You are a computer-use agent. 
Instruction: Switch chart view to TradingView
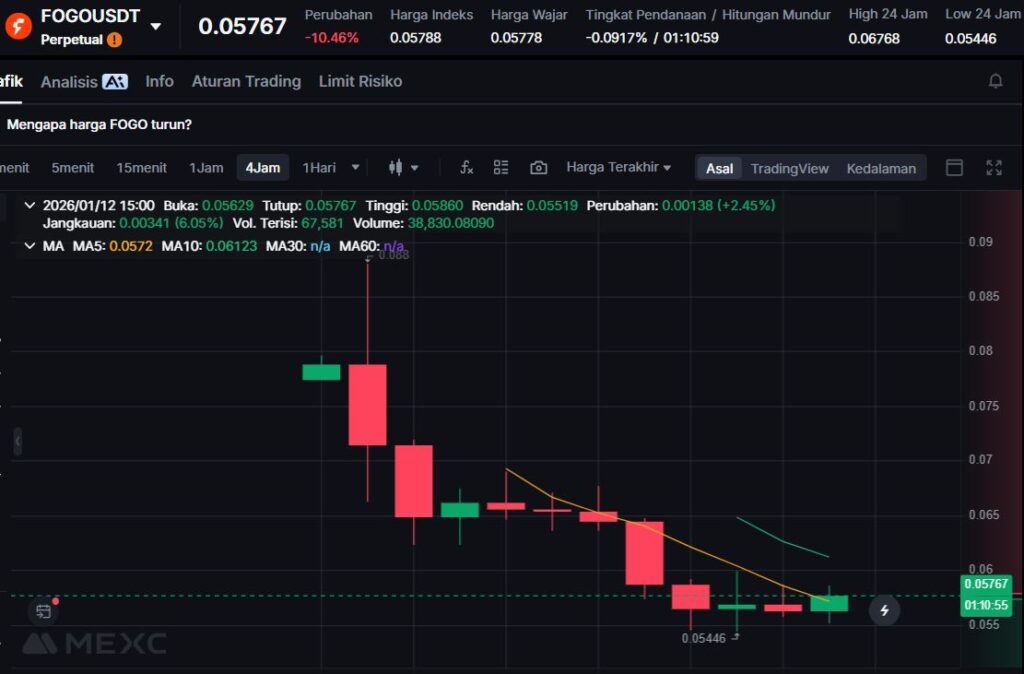point(789,168)
